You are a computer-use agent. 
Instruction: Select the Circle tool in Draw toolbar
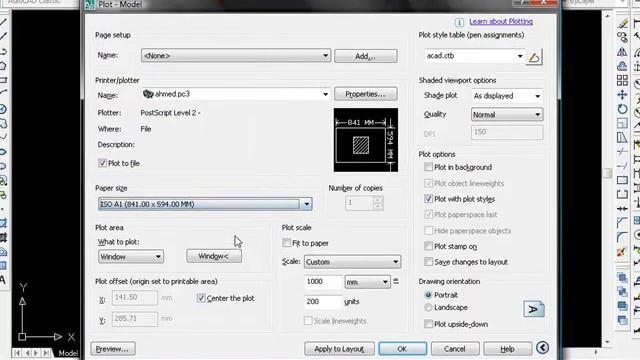[3, 109]
